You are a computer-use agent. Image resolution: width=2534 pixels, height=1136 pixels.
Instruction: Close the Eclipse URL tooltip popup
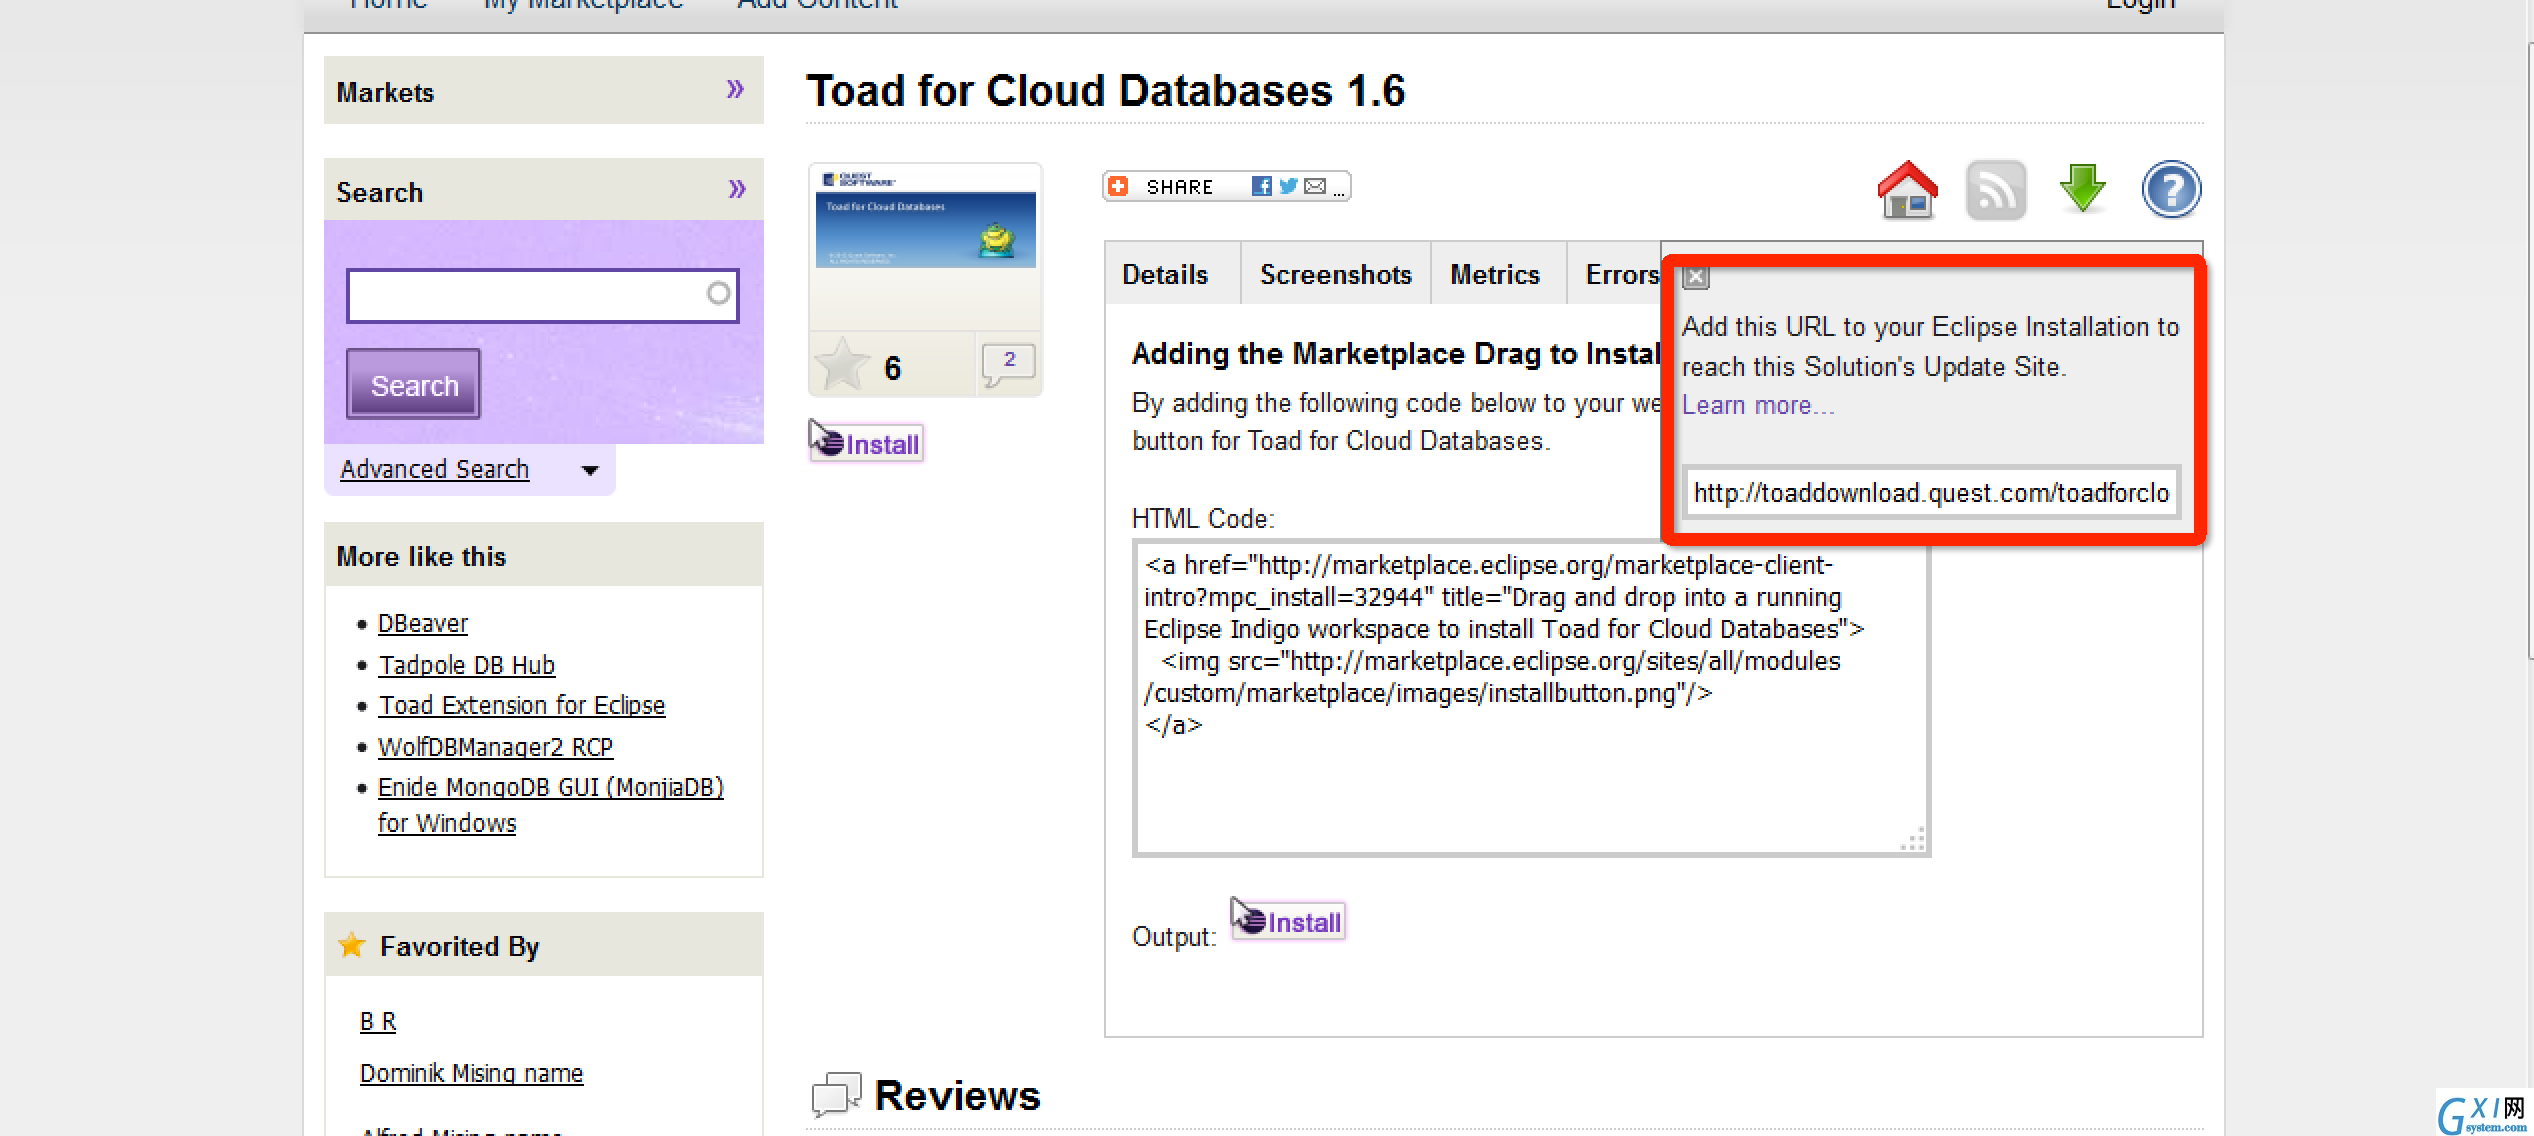[1692, 275]
